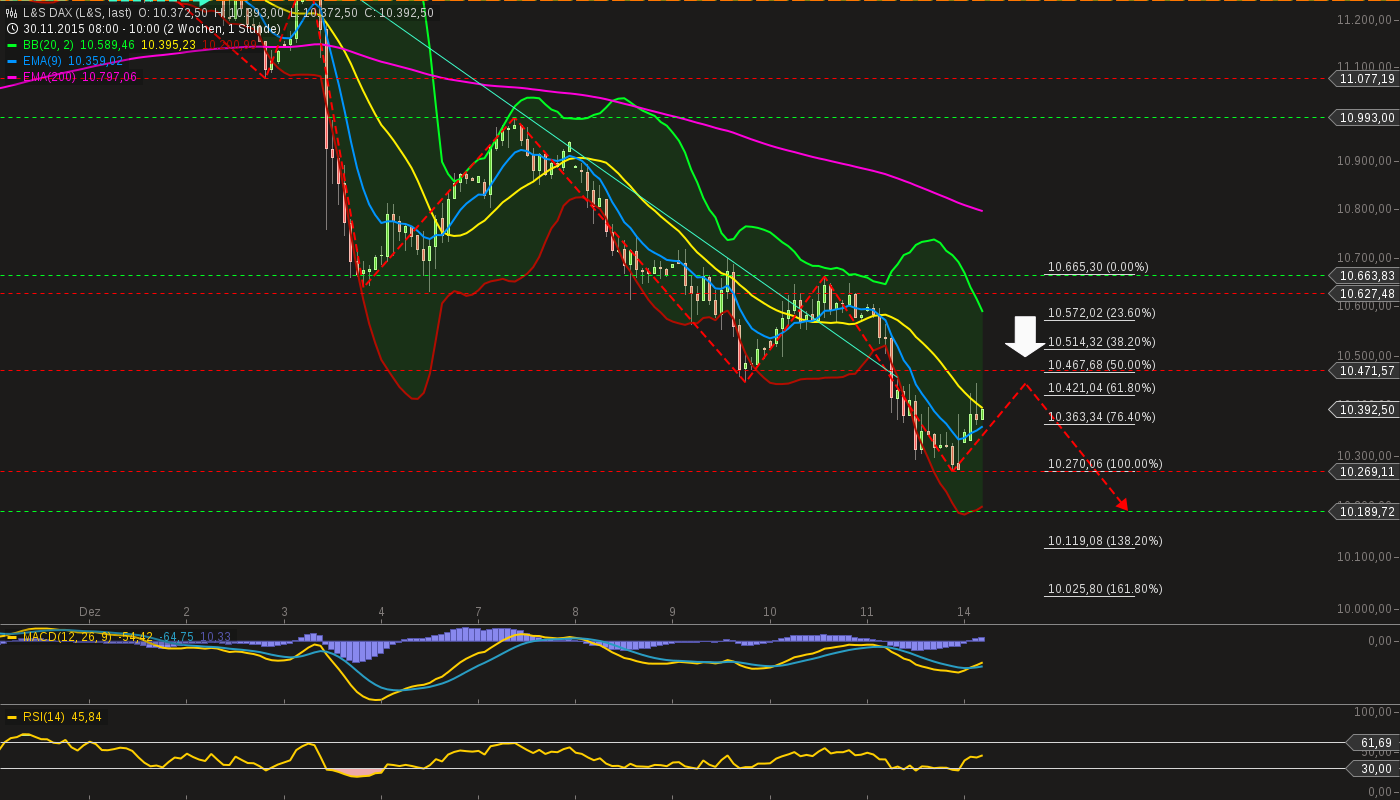This screenshot has width=1400, height=800.
Task: Click the close price value C: 10.392,50
Action: (399, 13)
